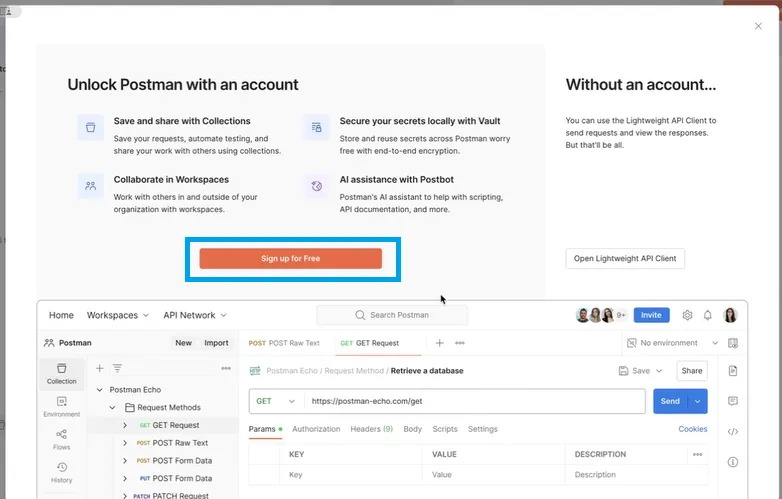782x499 pixels.
Task: Open the No environment dropdown
Action: (x=672, y=343)
